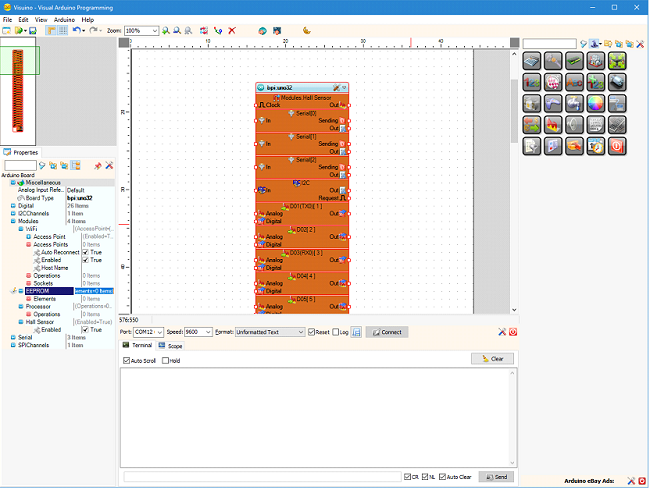The image size is (650, 490).
Task: Open the File menu
Action: point(7,20)
